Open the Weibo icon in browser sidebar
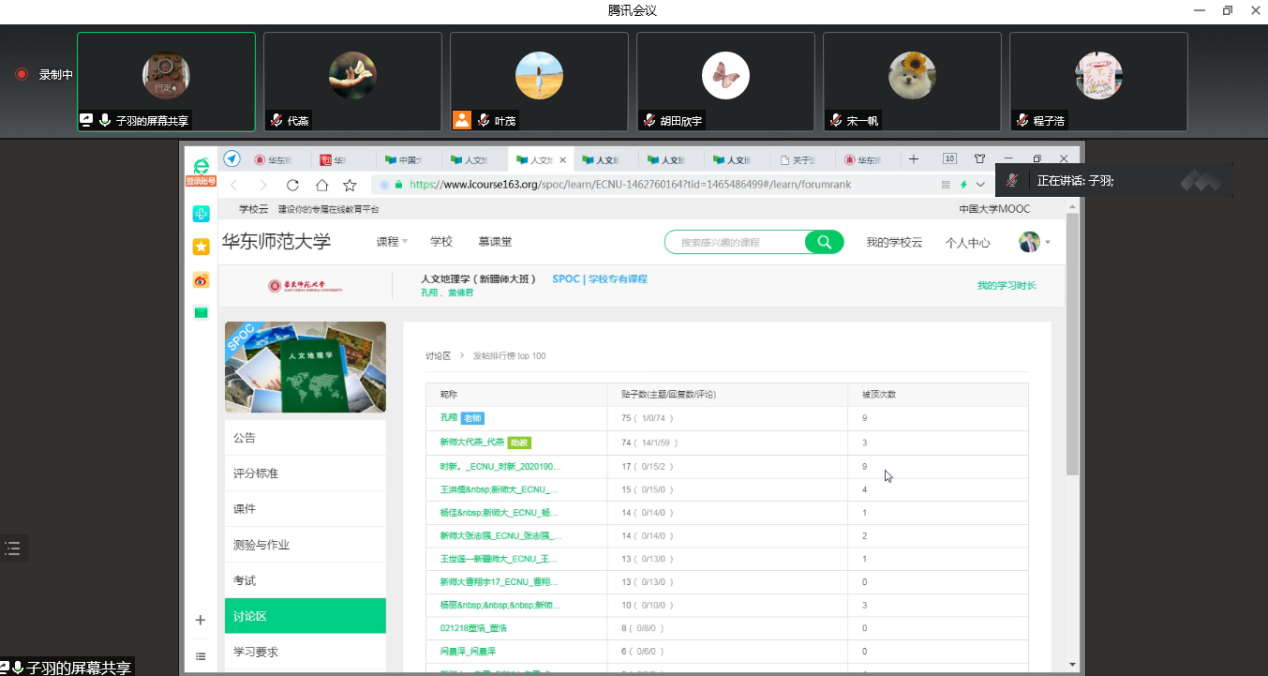 tap(201, 280)
